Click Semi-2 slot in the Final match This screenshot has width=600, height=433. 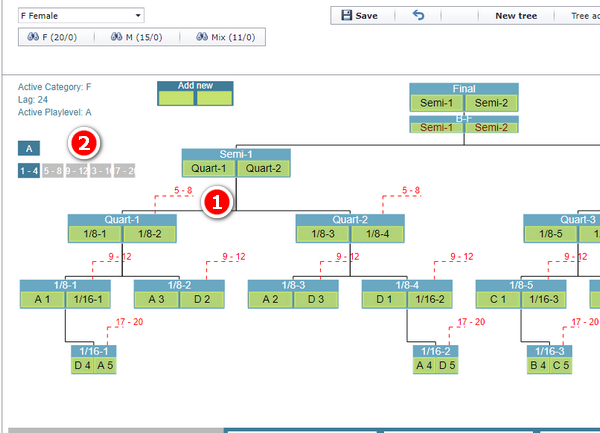491,103
